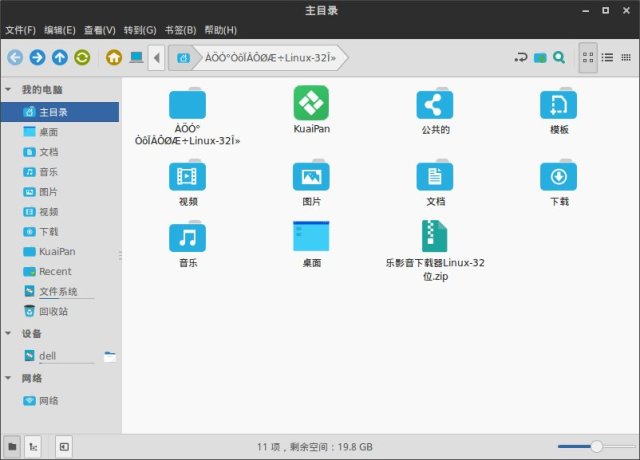Screen dimensions: 640x460
Task: Collapse the 网络 sidebar section
Action: coord(8,378)
